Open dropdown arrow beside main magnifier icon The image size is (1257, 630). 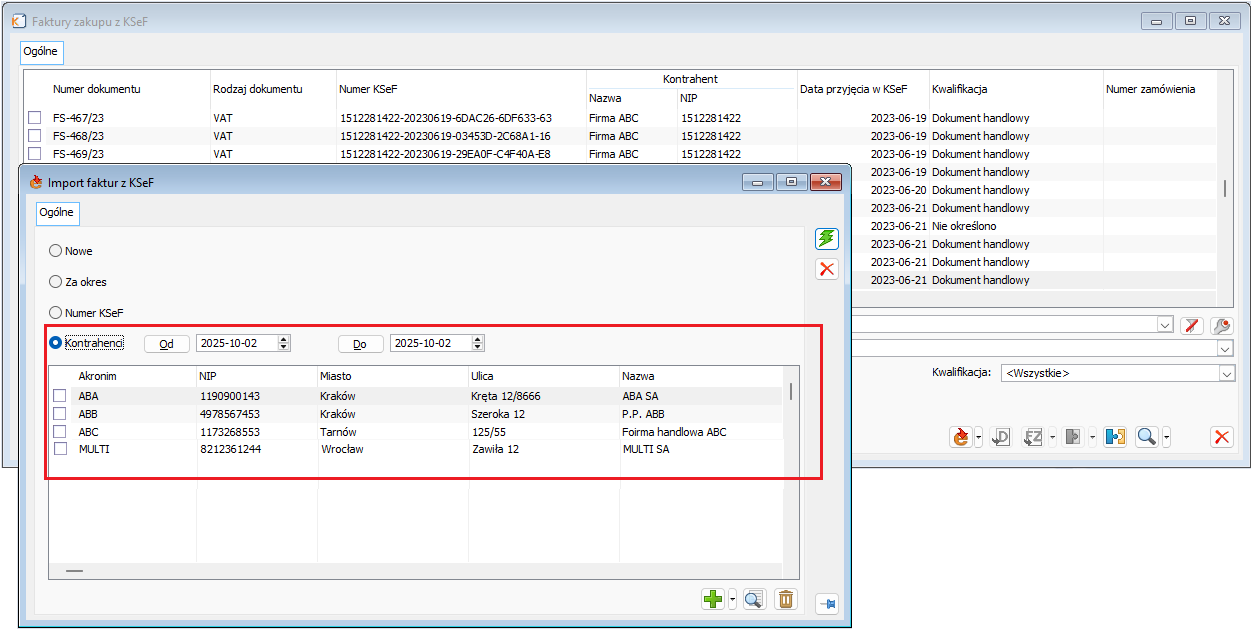(1165, 437)
